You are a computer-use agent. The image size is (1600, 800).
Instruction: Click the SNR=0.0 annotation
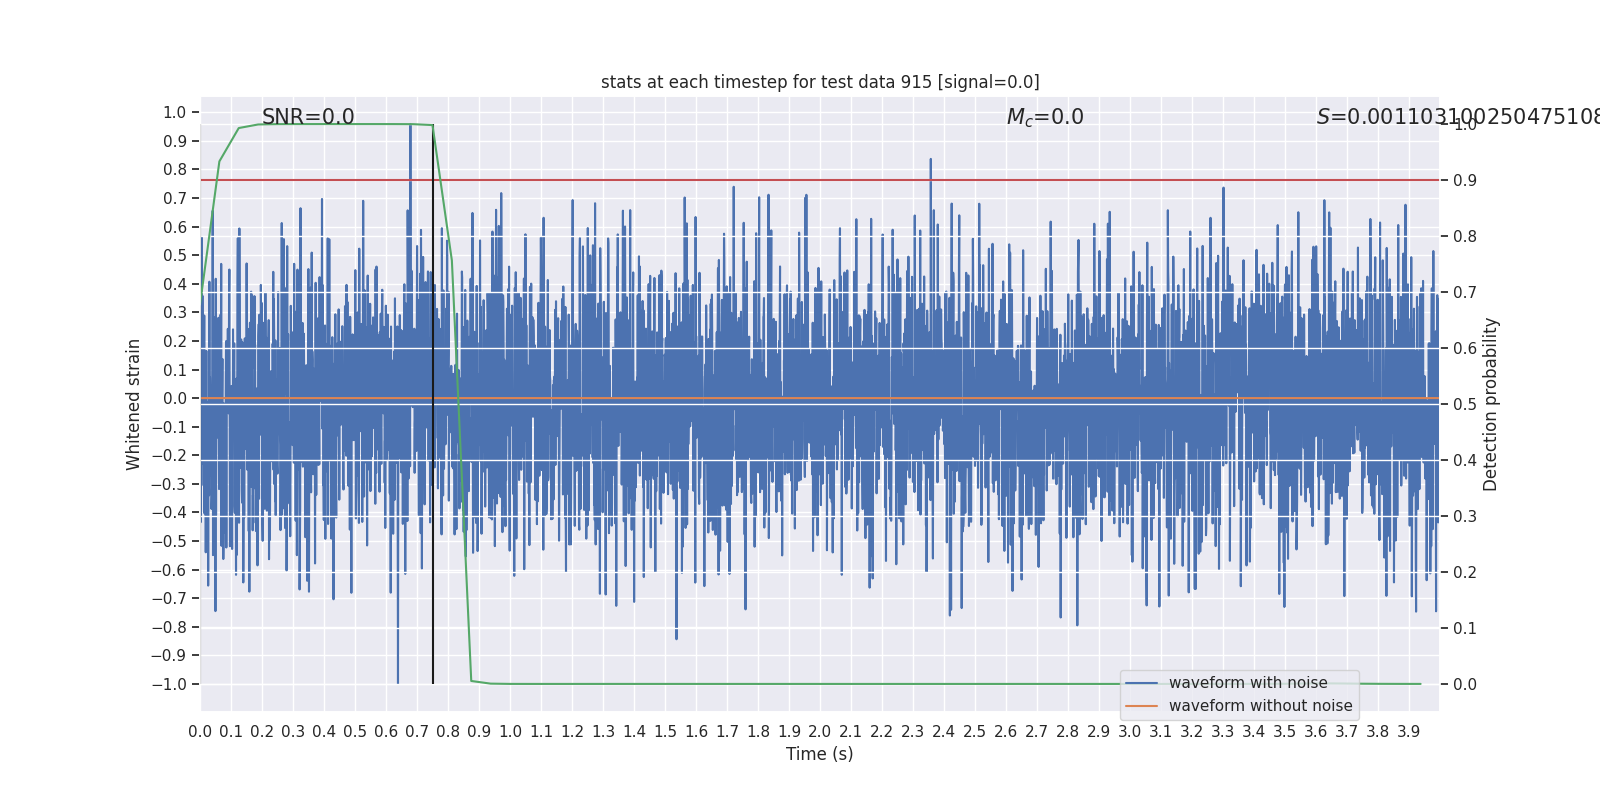coord(308,117)
